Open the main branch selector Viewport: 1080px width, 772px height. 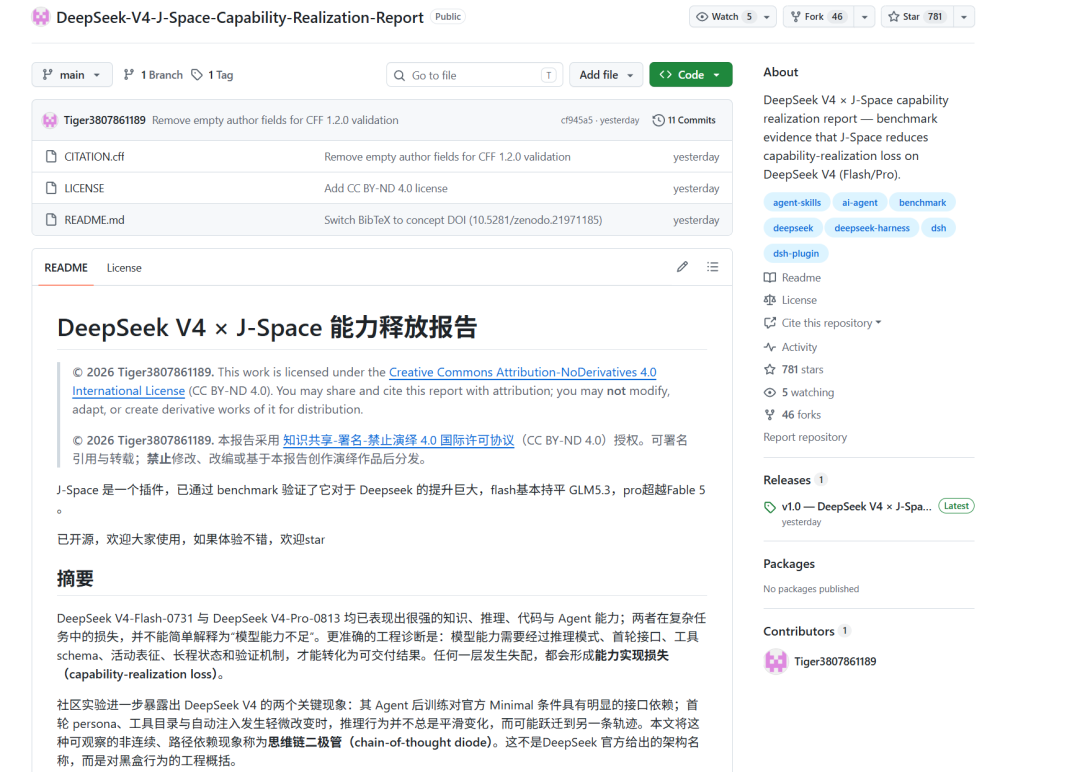(72, 74)
